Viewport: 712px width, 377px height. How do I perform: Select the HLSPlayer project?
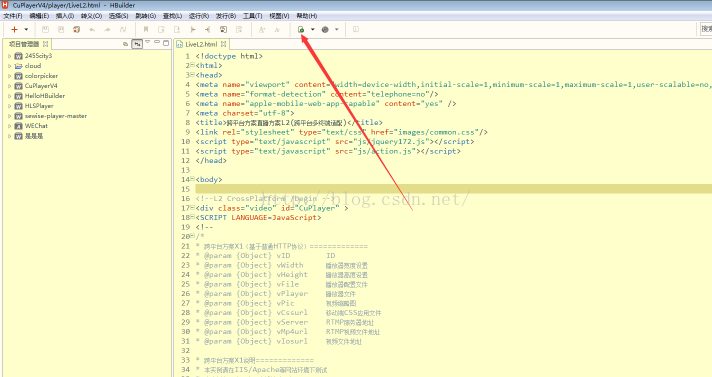[x=39, y=106]
